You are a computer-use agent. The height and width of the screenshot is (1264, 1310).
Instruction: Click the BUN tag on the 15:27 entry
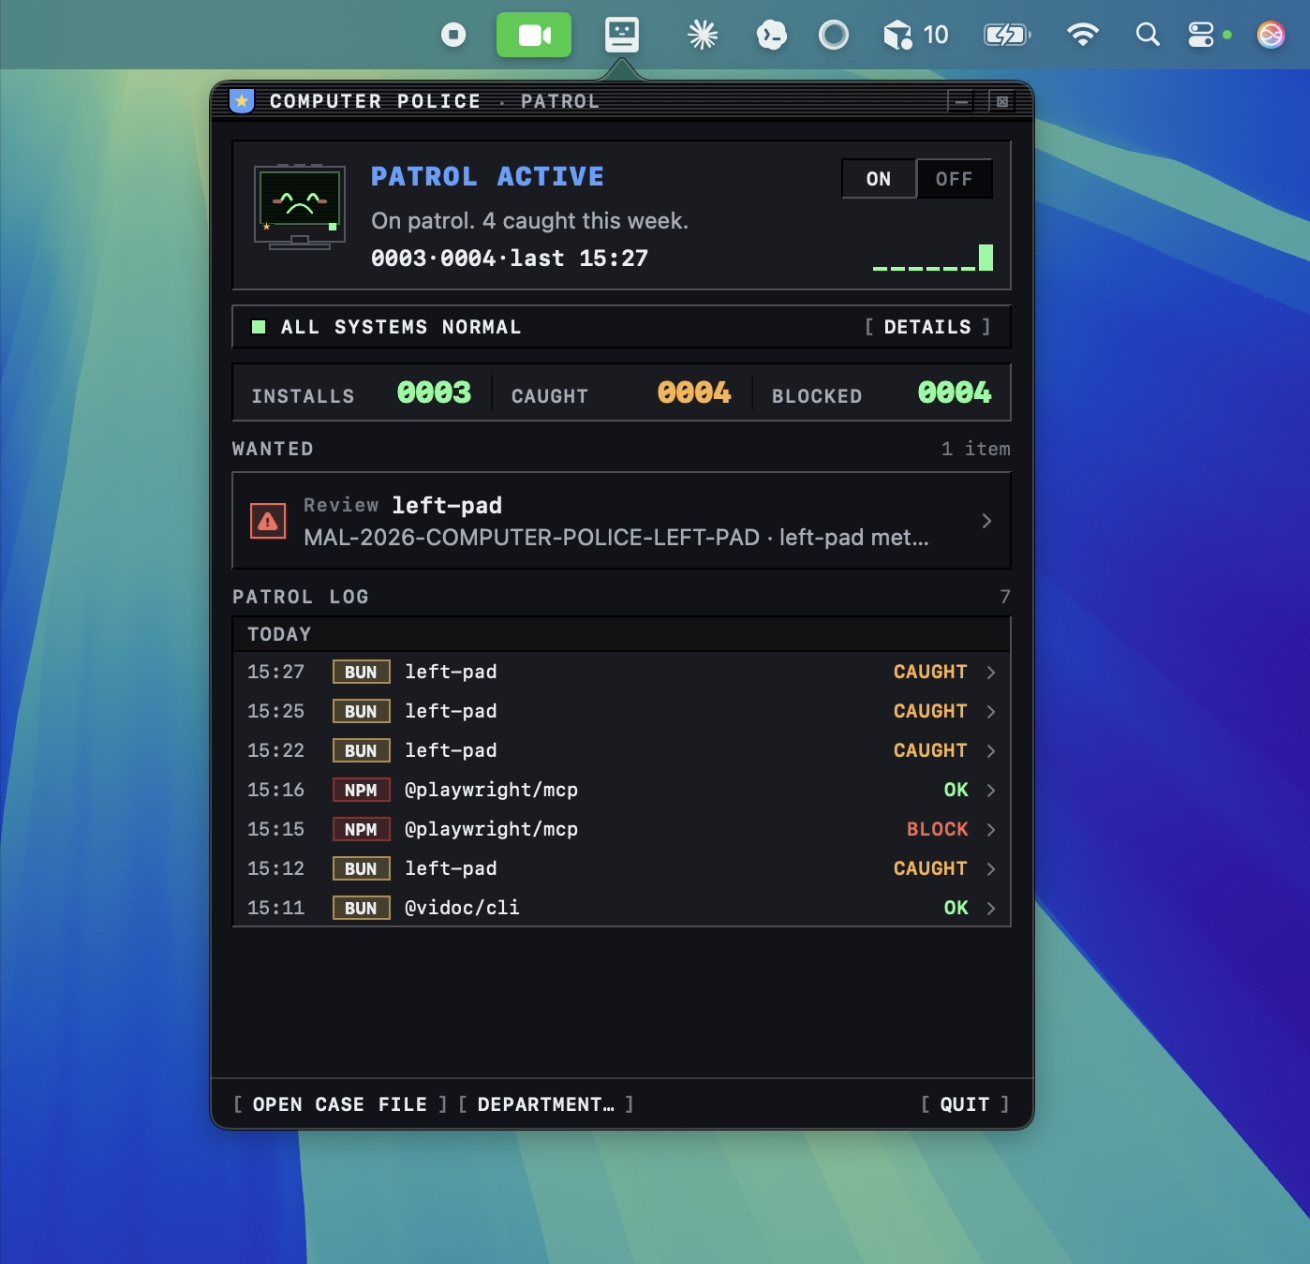tap(361, 672)
